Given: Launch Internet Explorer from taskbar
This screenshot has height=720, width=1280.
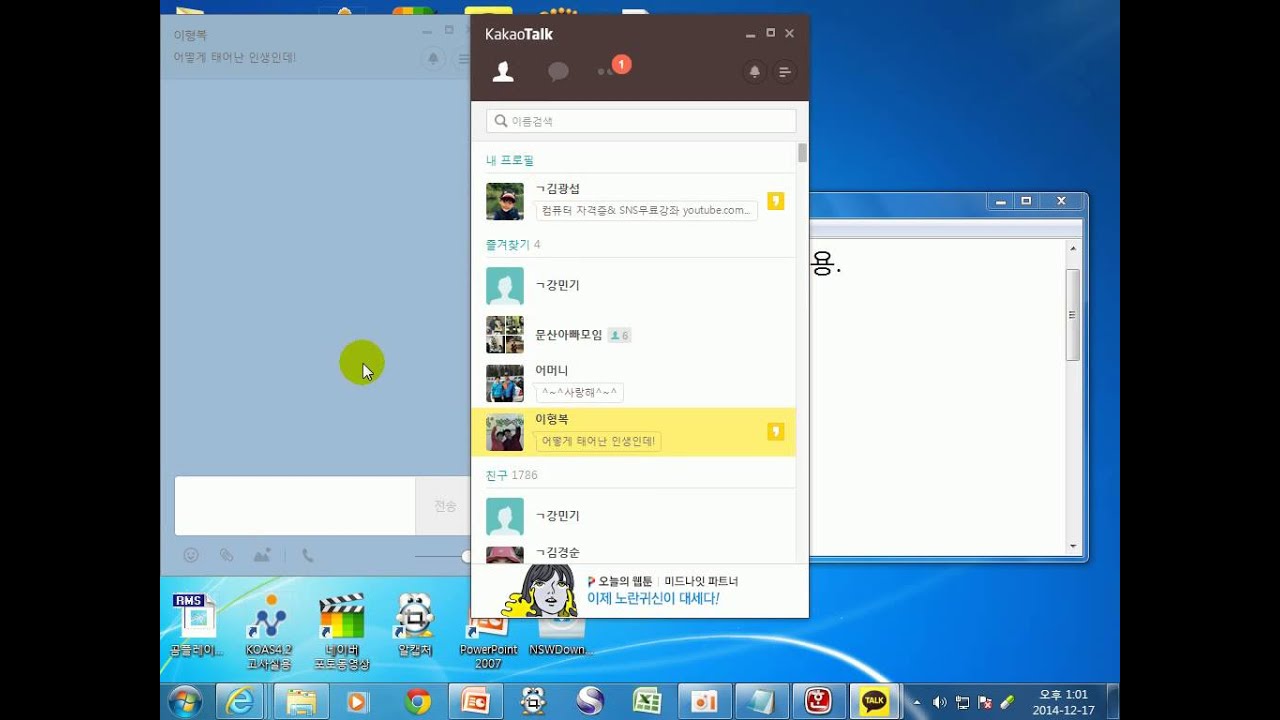Looking at the screenshot, I should pos(240,702).
